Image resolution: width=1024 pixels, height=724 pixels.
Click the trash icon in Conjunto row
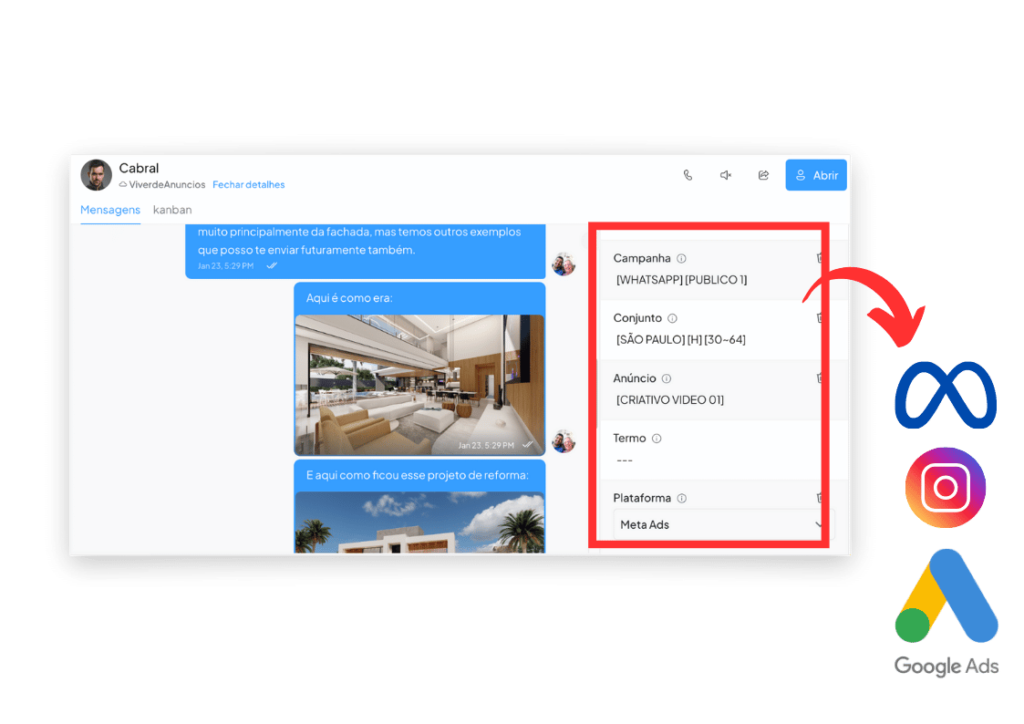819,318
